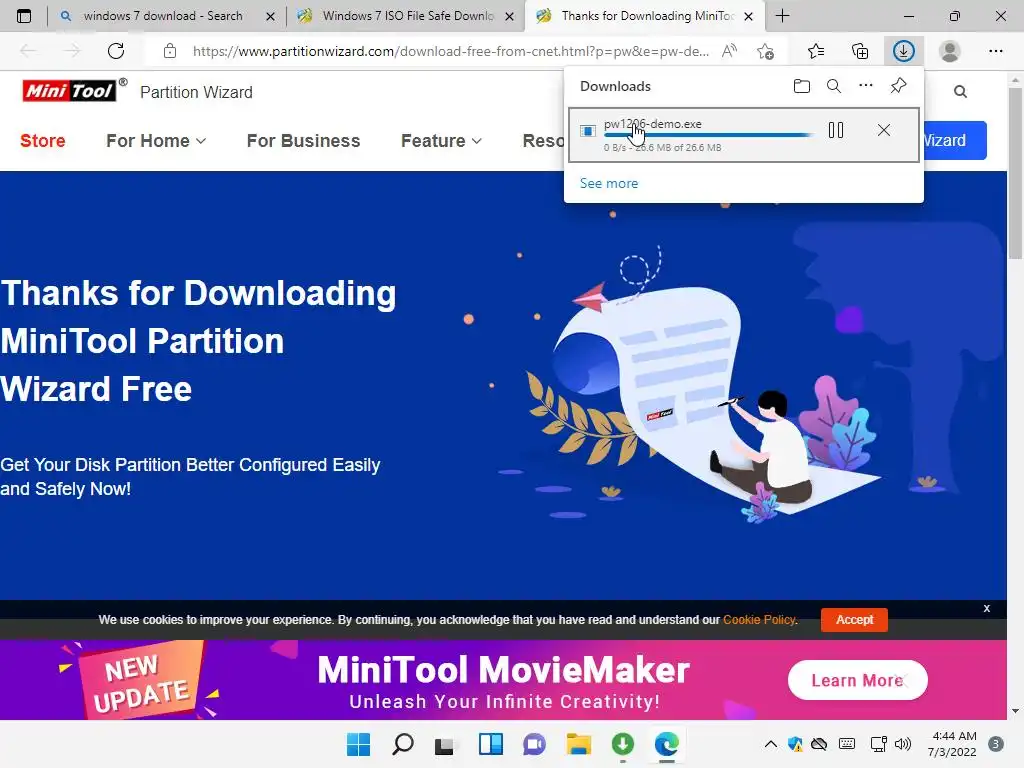The height and width of the screenshot is (768, 1024).
Task: Open the Windows Start menu
Action: point(358,744)
